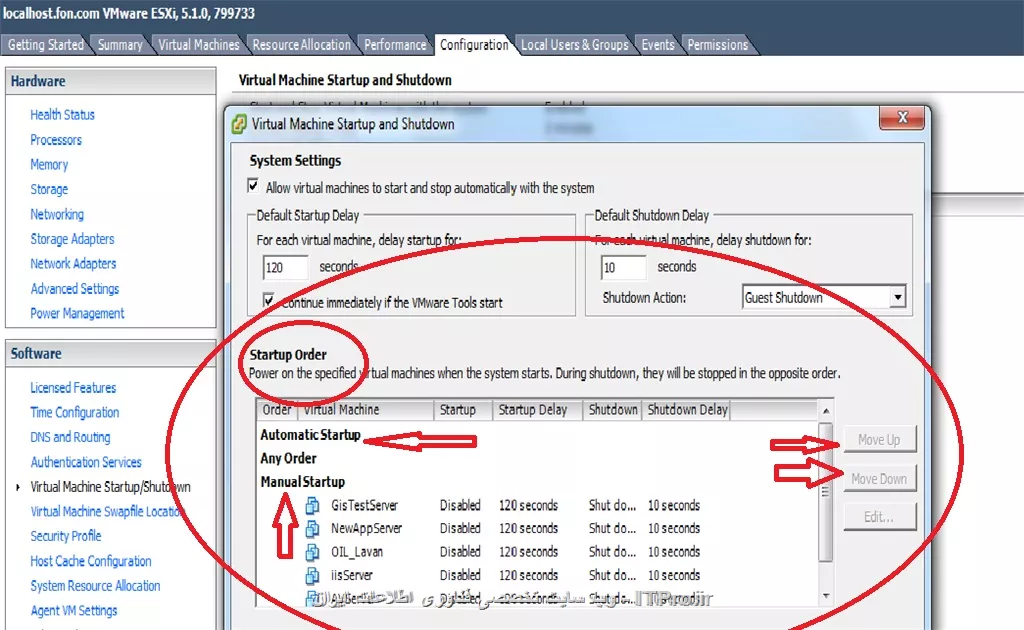This screenshot has height=630, width=1024.
Task: Click the dialog title bar vSphere icon
Action: 239,124
